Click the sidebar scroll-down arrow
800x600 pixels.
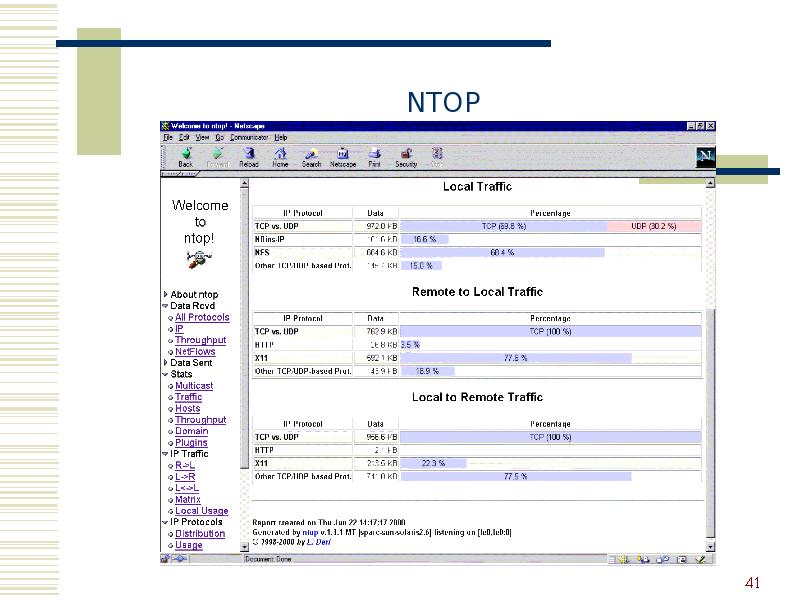(x=244, y=547)
